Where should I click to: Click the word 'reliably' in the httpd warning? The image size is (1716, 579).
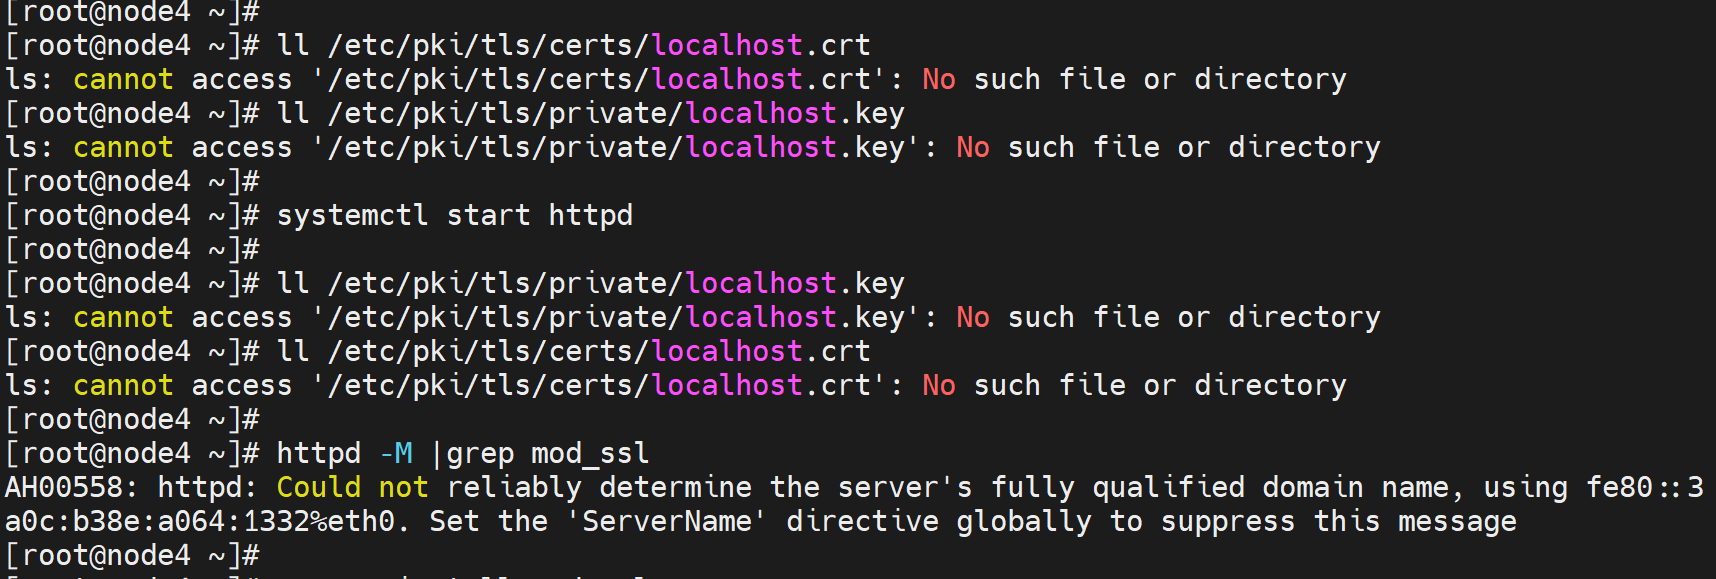click(x=514, y=488)
